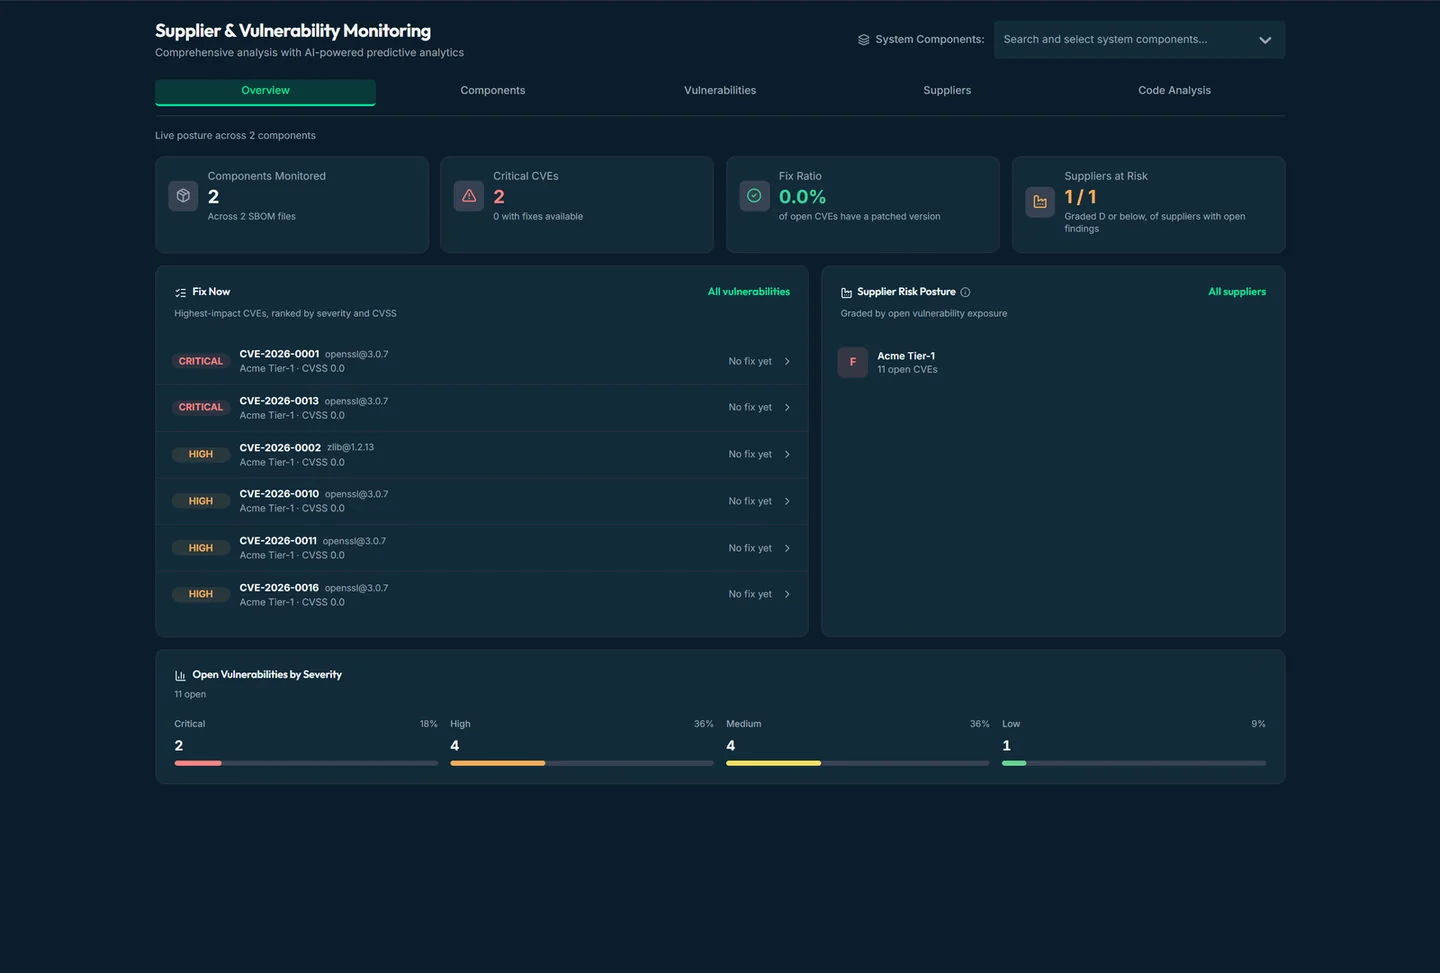This screenshot has height=973, width=1440.
Task: Click "No fix yet" on CVE-2026-0016
Action: (x=750, y=595)
